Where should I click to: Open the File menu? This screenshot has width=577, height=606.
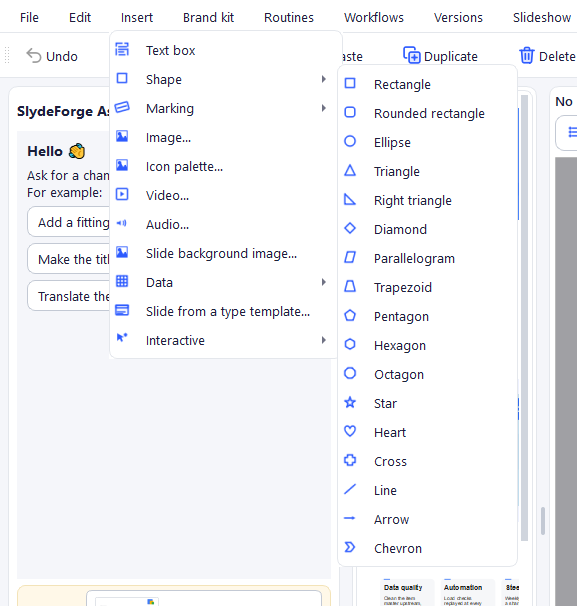pos(29,17)
